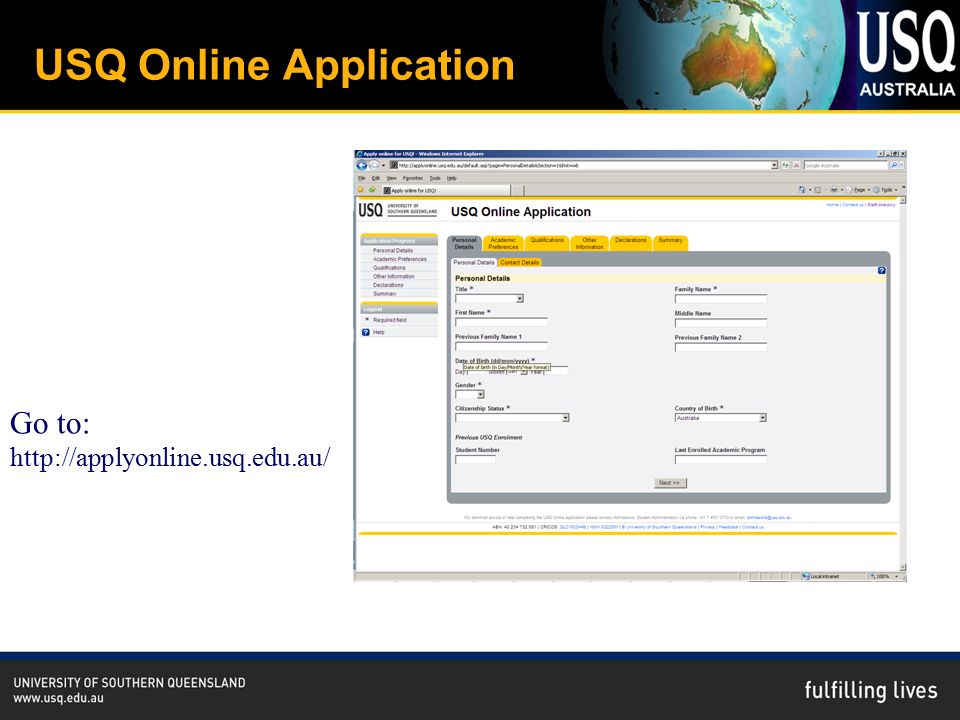Image resolution: width=960 pixels, height=720 pixels.
Task: Click the red Stop loading icon
Action: pyautogui.click(x=796, y=165)
